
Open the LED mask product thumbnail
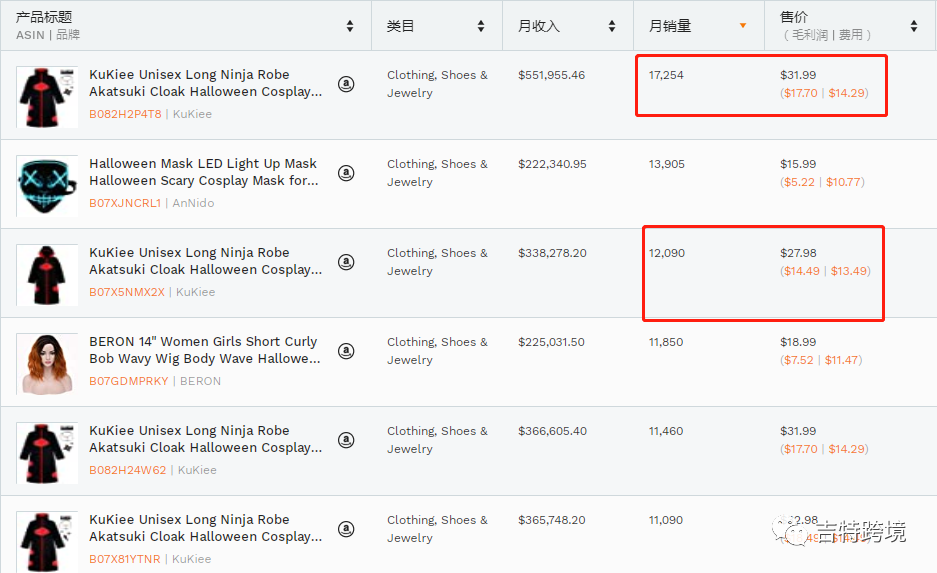pyautogui.click(x=47, y=185)
